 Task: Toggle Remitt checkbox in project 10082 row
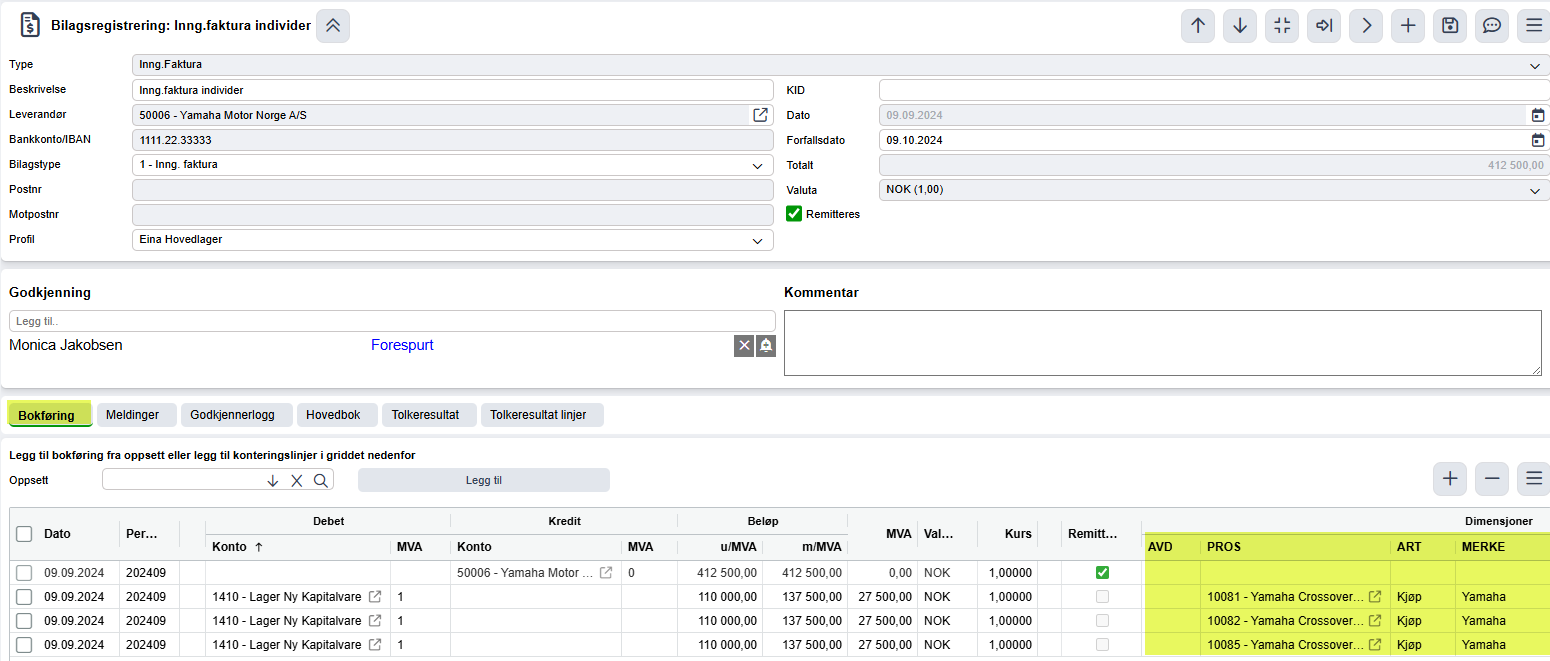[1102, 621]
